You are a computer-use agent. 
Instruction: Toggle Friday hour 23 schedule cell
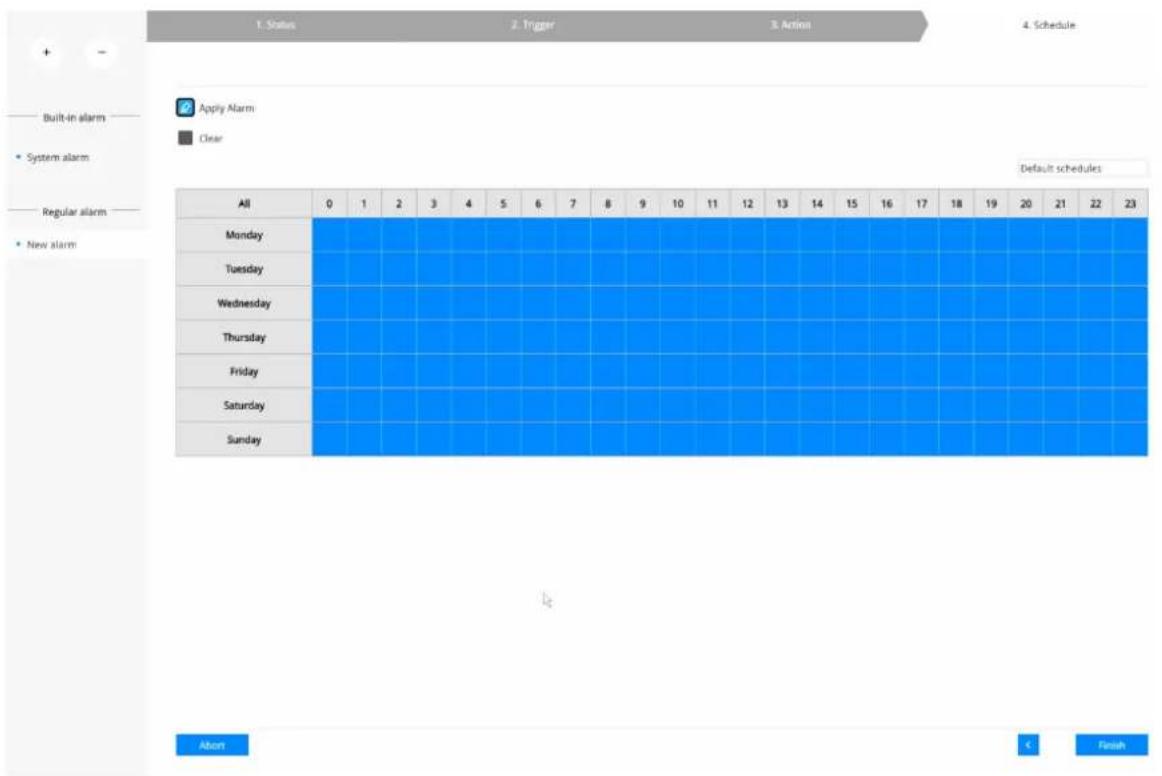[1130, 371]
